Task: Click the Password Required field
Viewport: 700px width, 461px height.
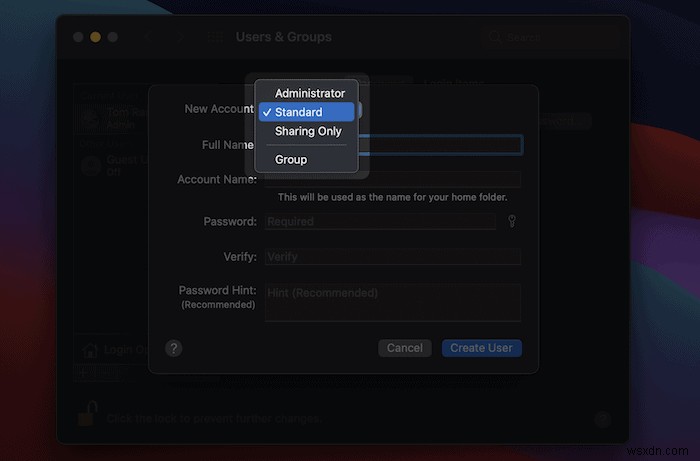Action: 380,221
